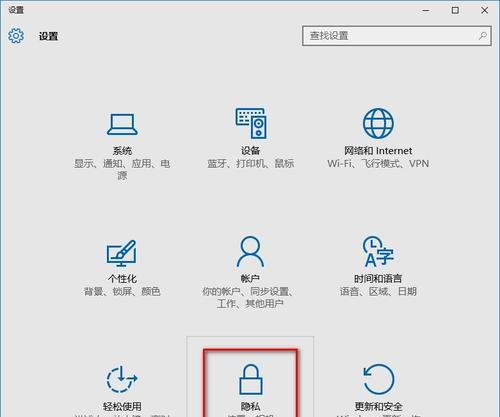Open the Ease of Access (轻松使用) icon
This screenshot has width=500, height=417.
point(122,379)
